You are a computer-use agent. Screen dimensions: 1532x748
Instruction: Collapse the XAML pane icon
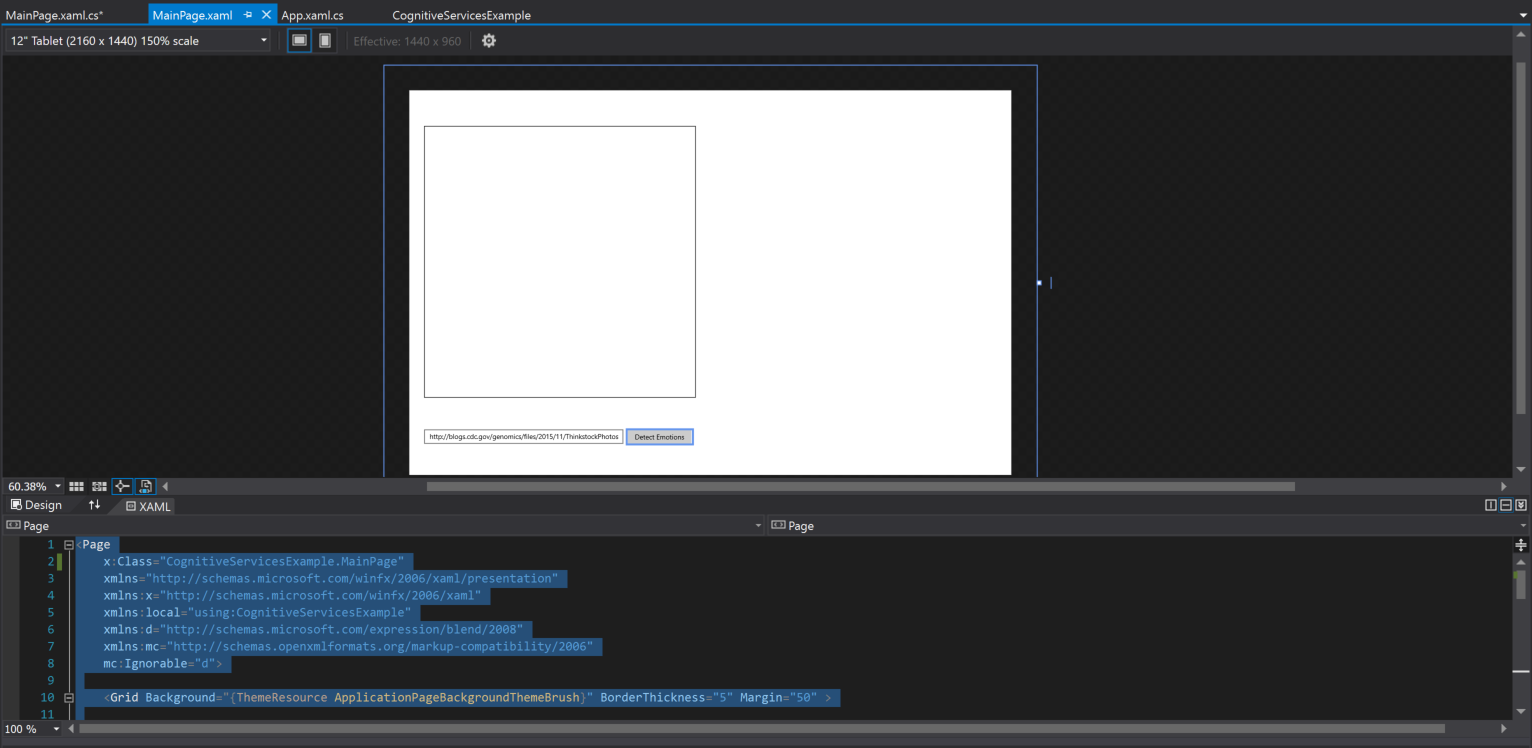click(1521, 505)
